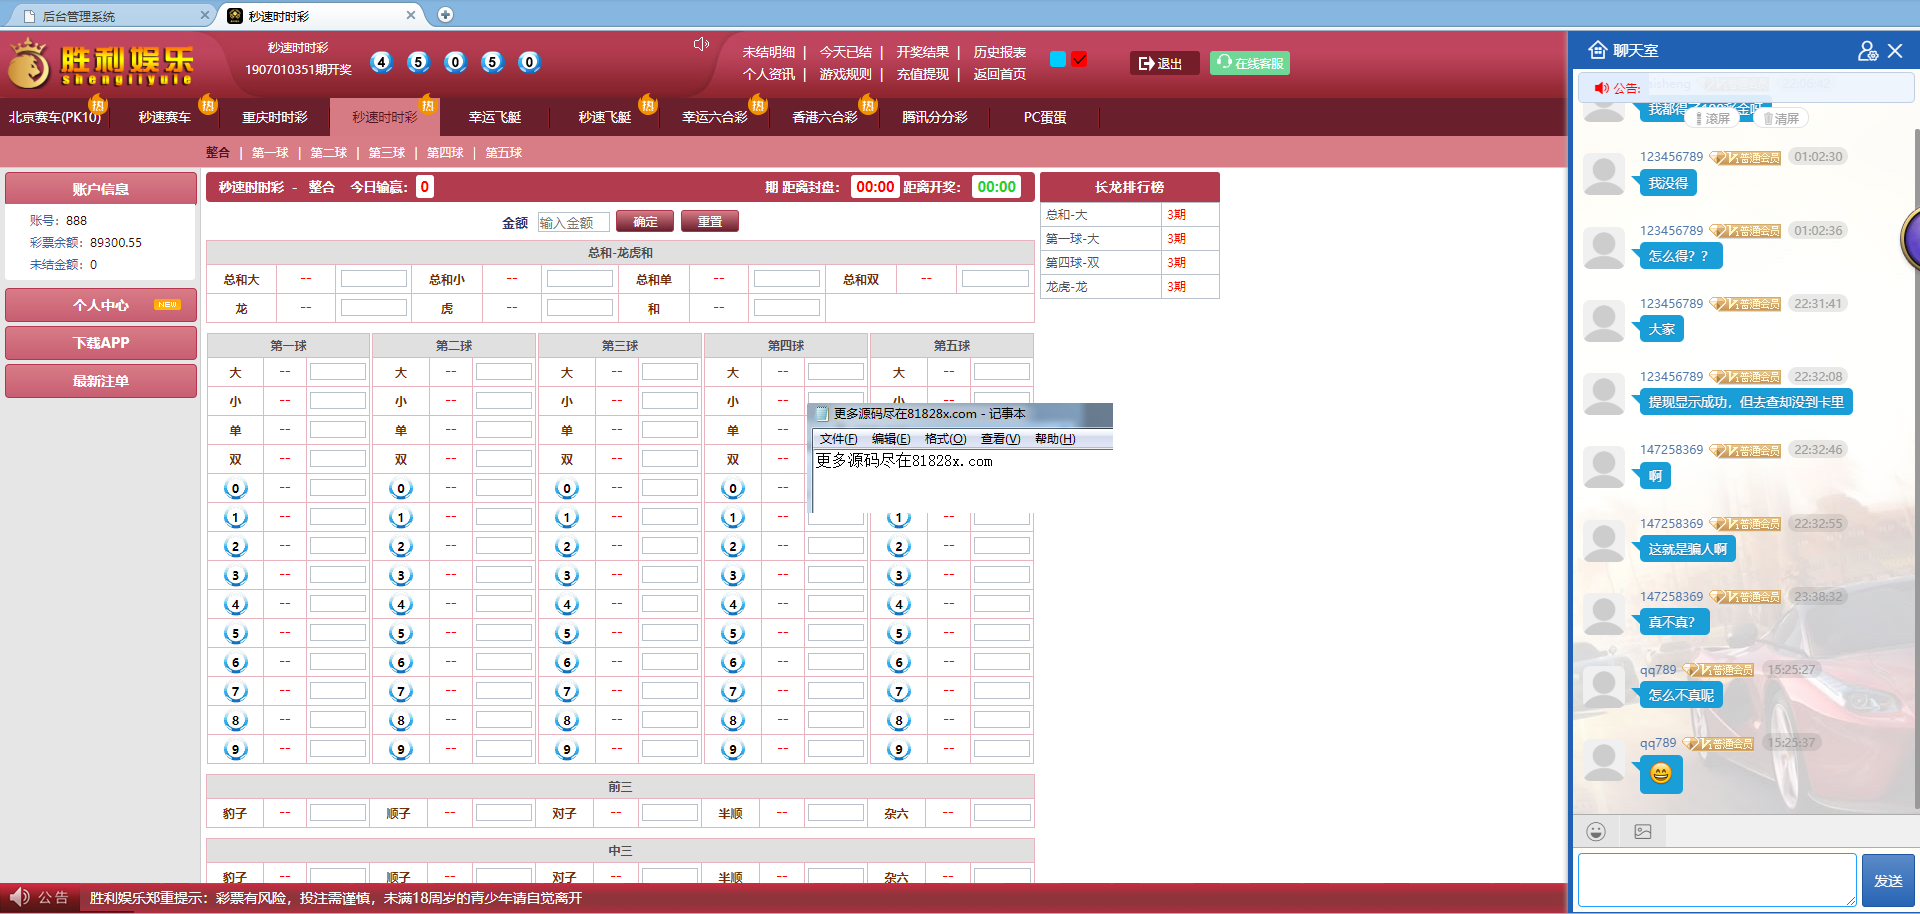The height and width of the screenshot is (914, 1920).
Task: Open new browser tab with plus icon
Action: (445, 14)
